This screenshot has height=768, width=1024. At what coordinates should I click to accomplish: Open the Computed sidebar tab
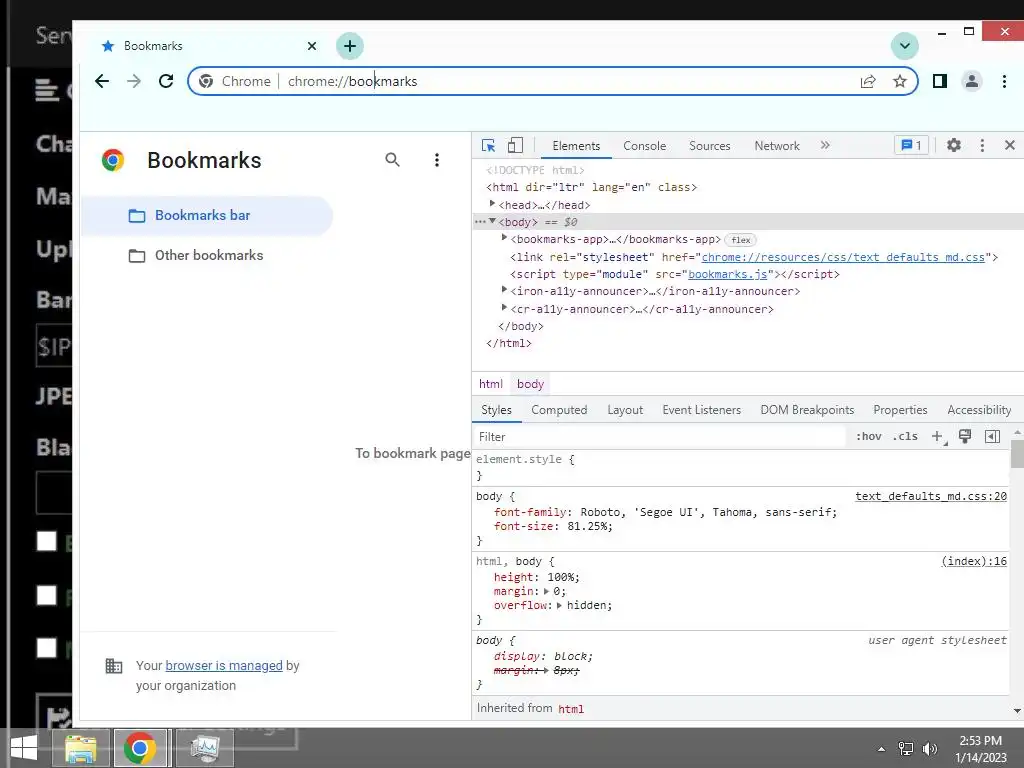[559, 410]
